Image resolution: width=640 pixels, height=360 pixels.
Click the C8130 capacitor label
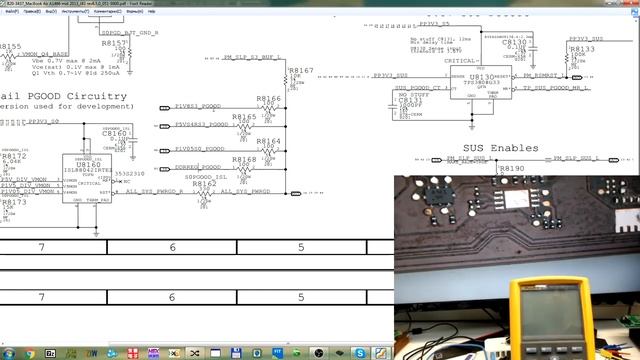pos(514,42)
